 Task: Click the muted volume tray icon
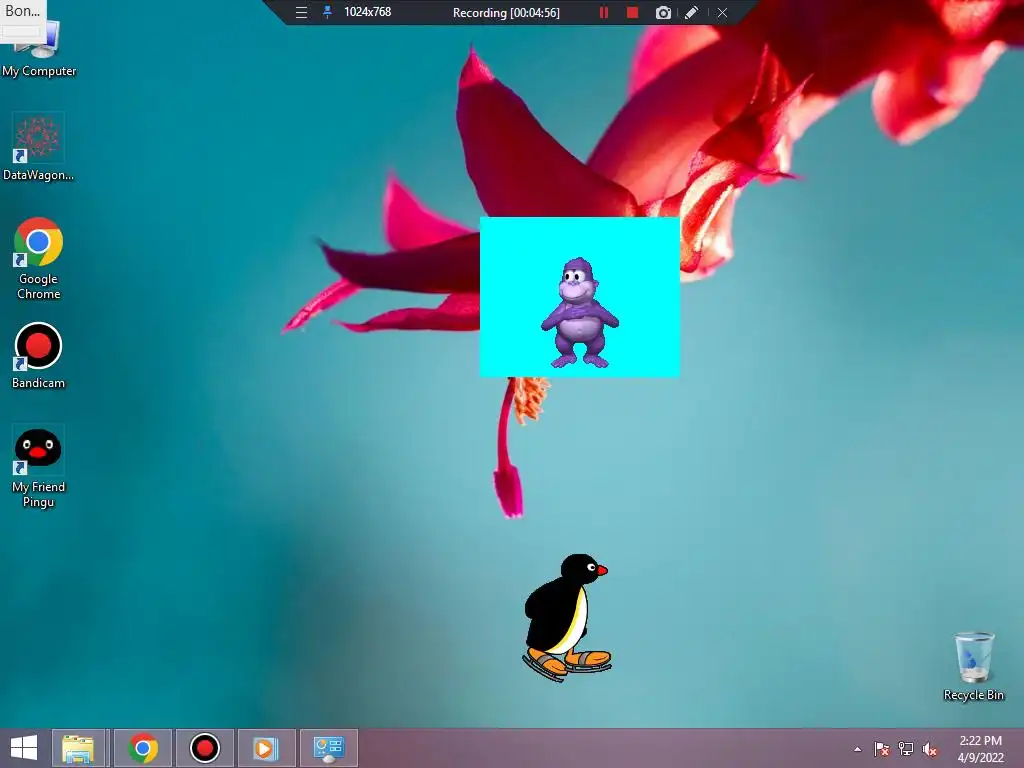(929, 749)
